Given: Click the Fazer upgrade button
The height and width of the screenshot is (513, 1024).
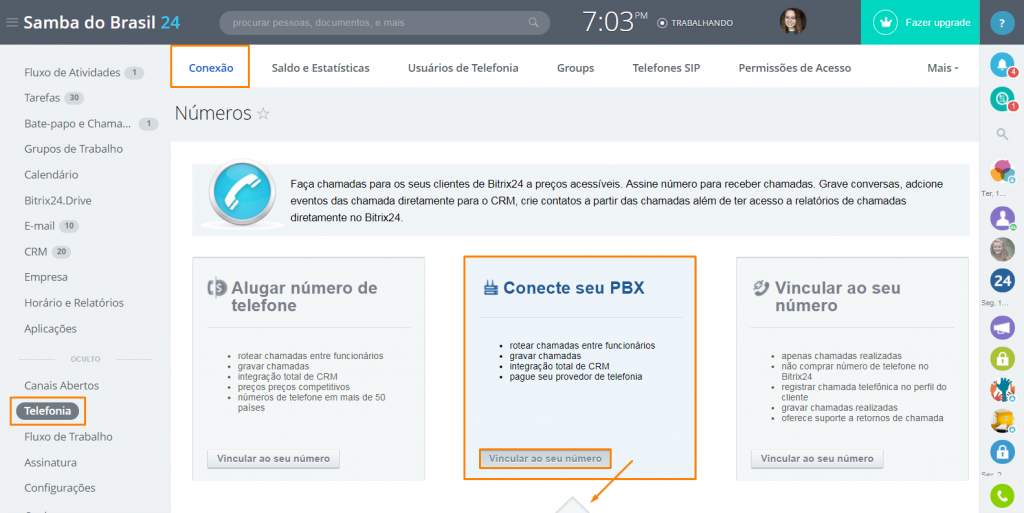Looking at the screenshot, I should pyautogui.click(x=920, y=22).
